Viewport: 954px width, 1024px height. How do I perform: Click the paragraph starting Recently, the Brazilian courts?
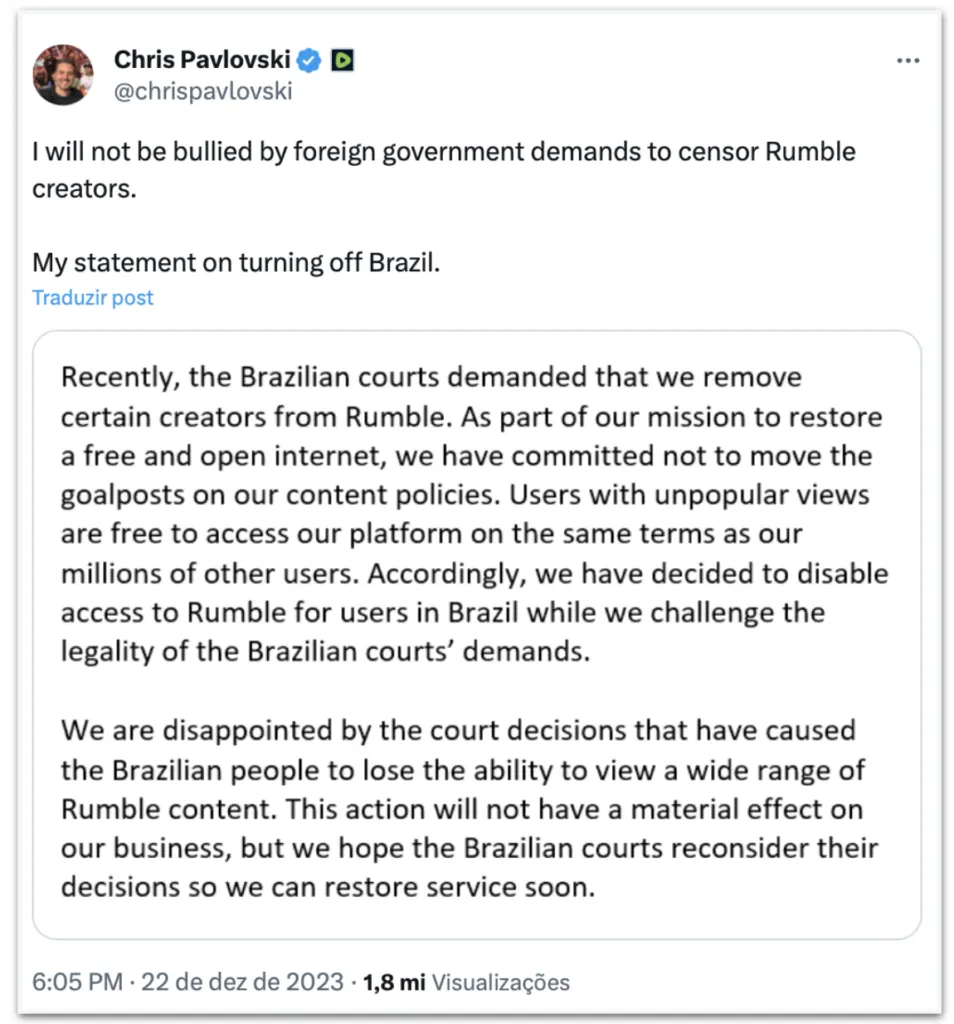[475, 514]
